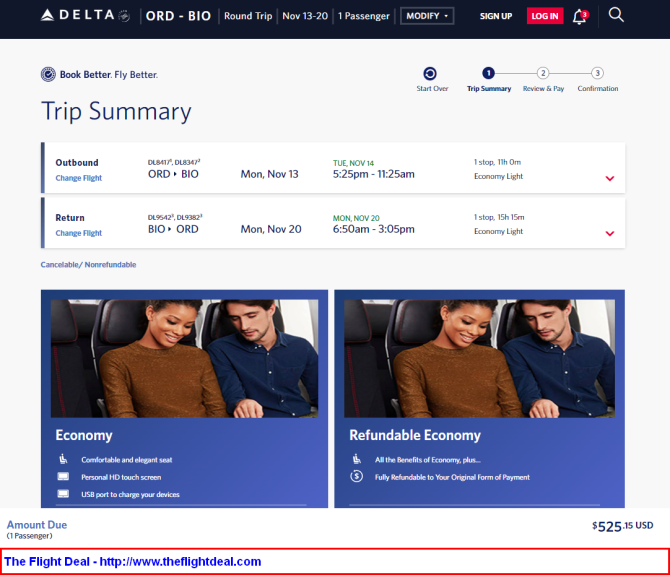Click the Start Over circular icon
Screen dimensions: 670x575
coord(430,73)
